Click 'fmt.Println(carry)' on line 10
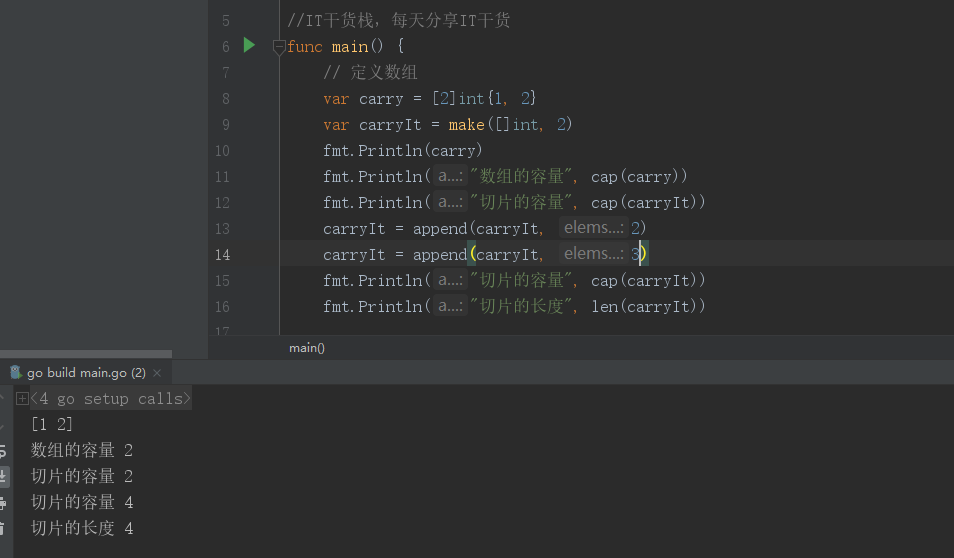The width and height of the screenshot is (954, 558). (x=403, y=150)
